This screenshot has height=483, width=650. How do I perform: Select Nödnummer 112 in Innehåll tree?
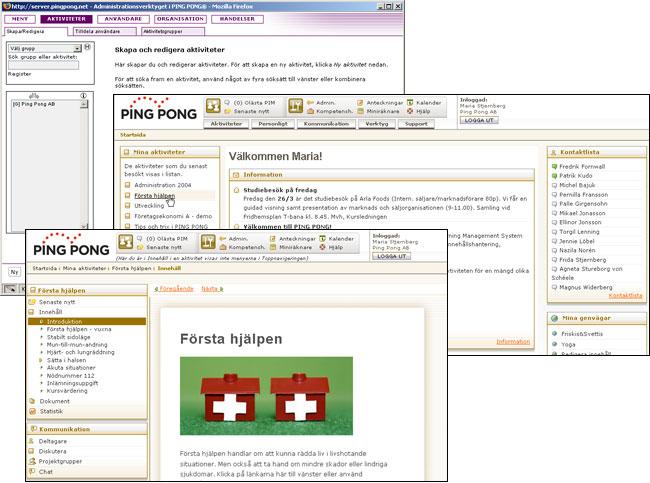70,376
